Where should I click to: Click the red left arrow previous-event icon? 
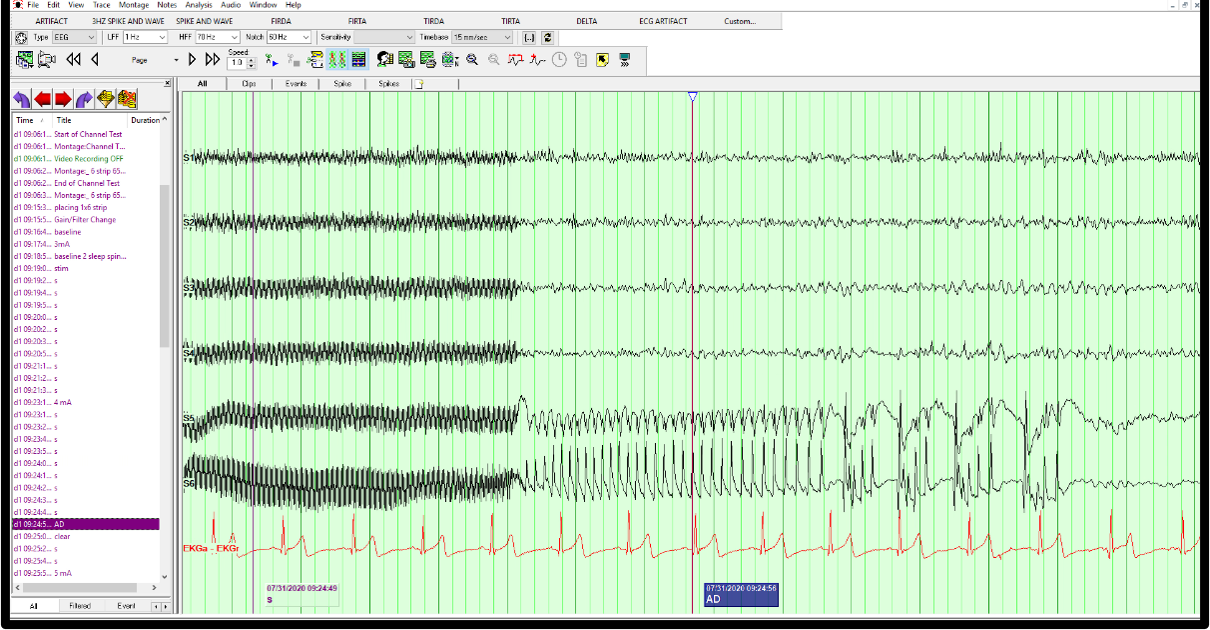(x=43, y=99)
